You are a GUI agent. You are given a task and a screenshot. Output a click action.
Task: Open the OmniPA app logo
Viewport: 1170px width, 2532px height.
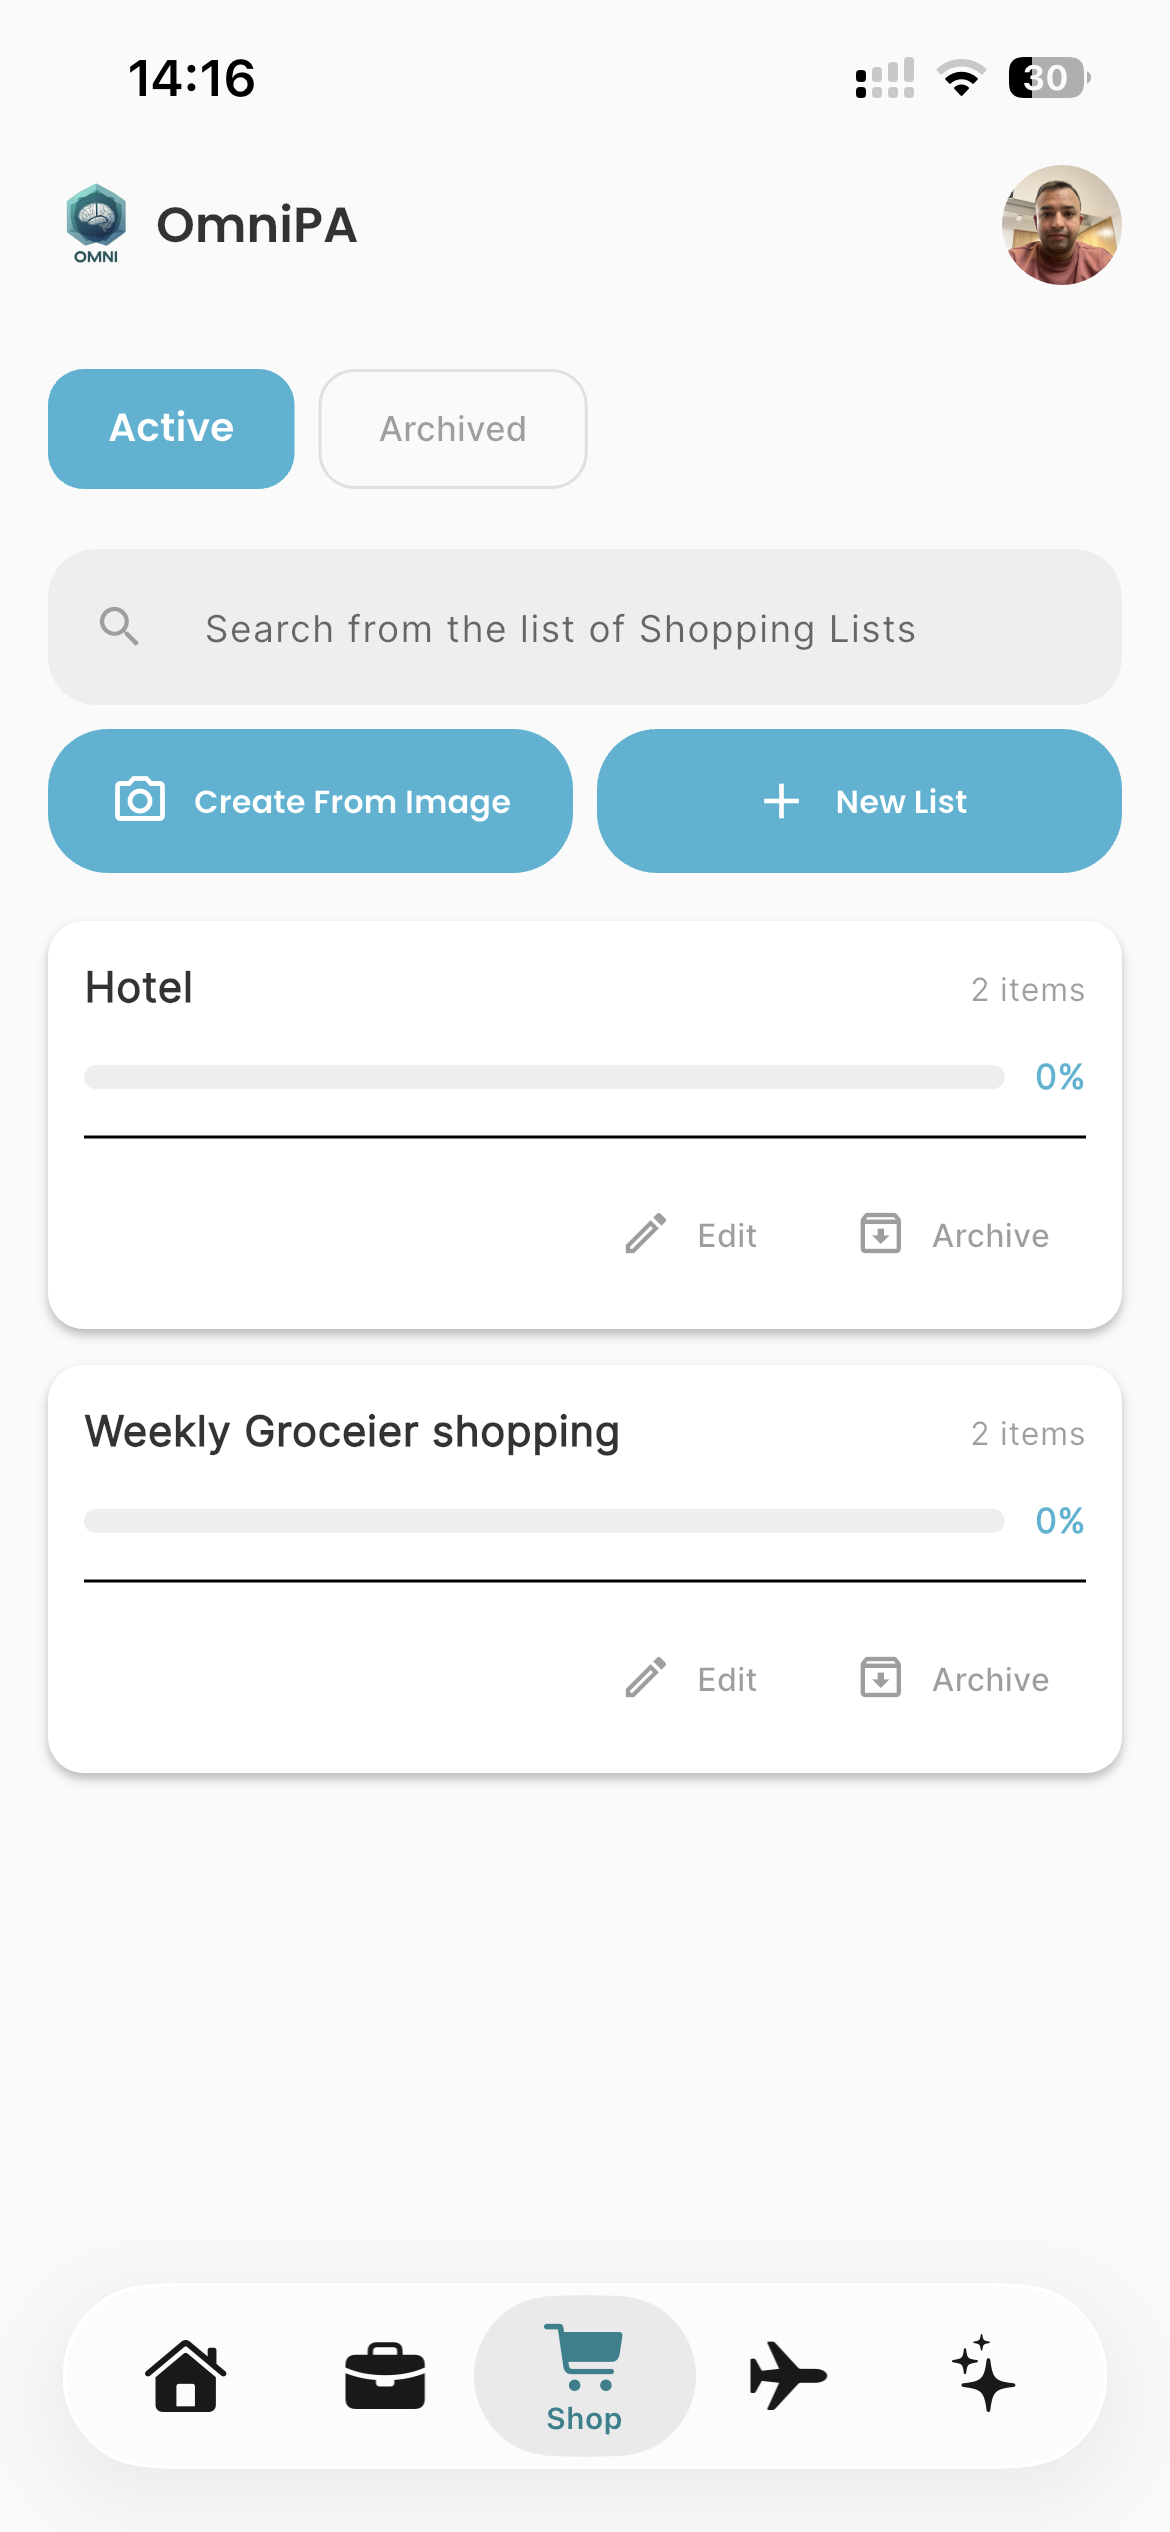click(x=96, y=222)
